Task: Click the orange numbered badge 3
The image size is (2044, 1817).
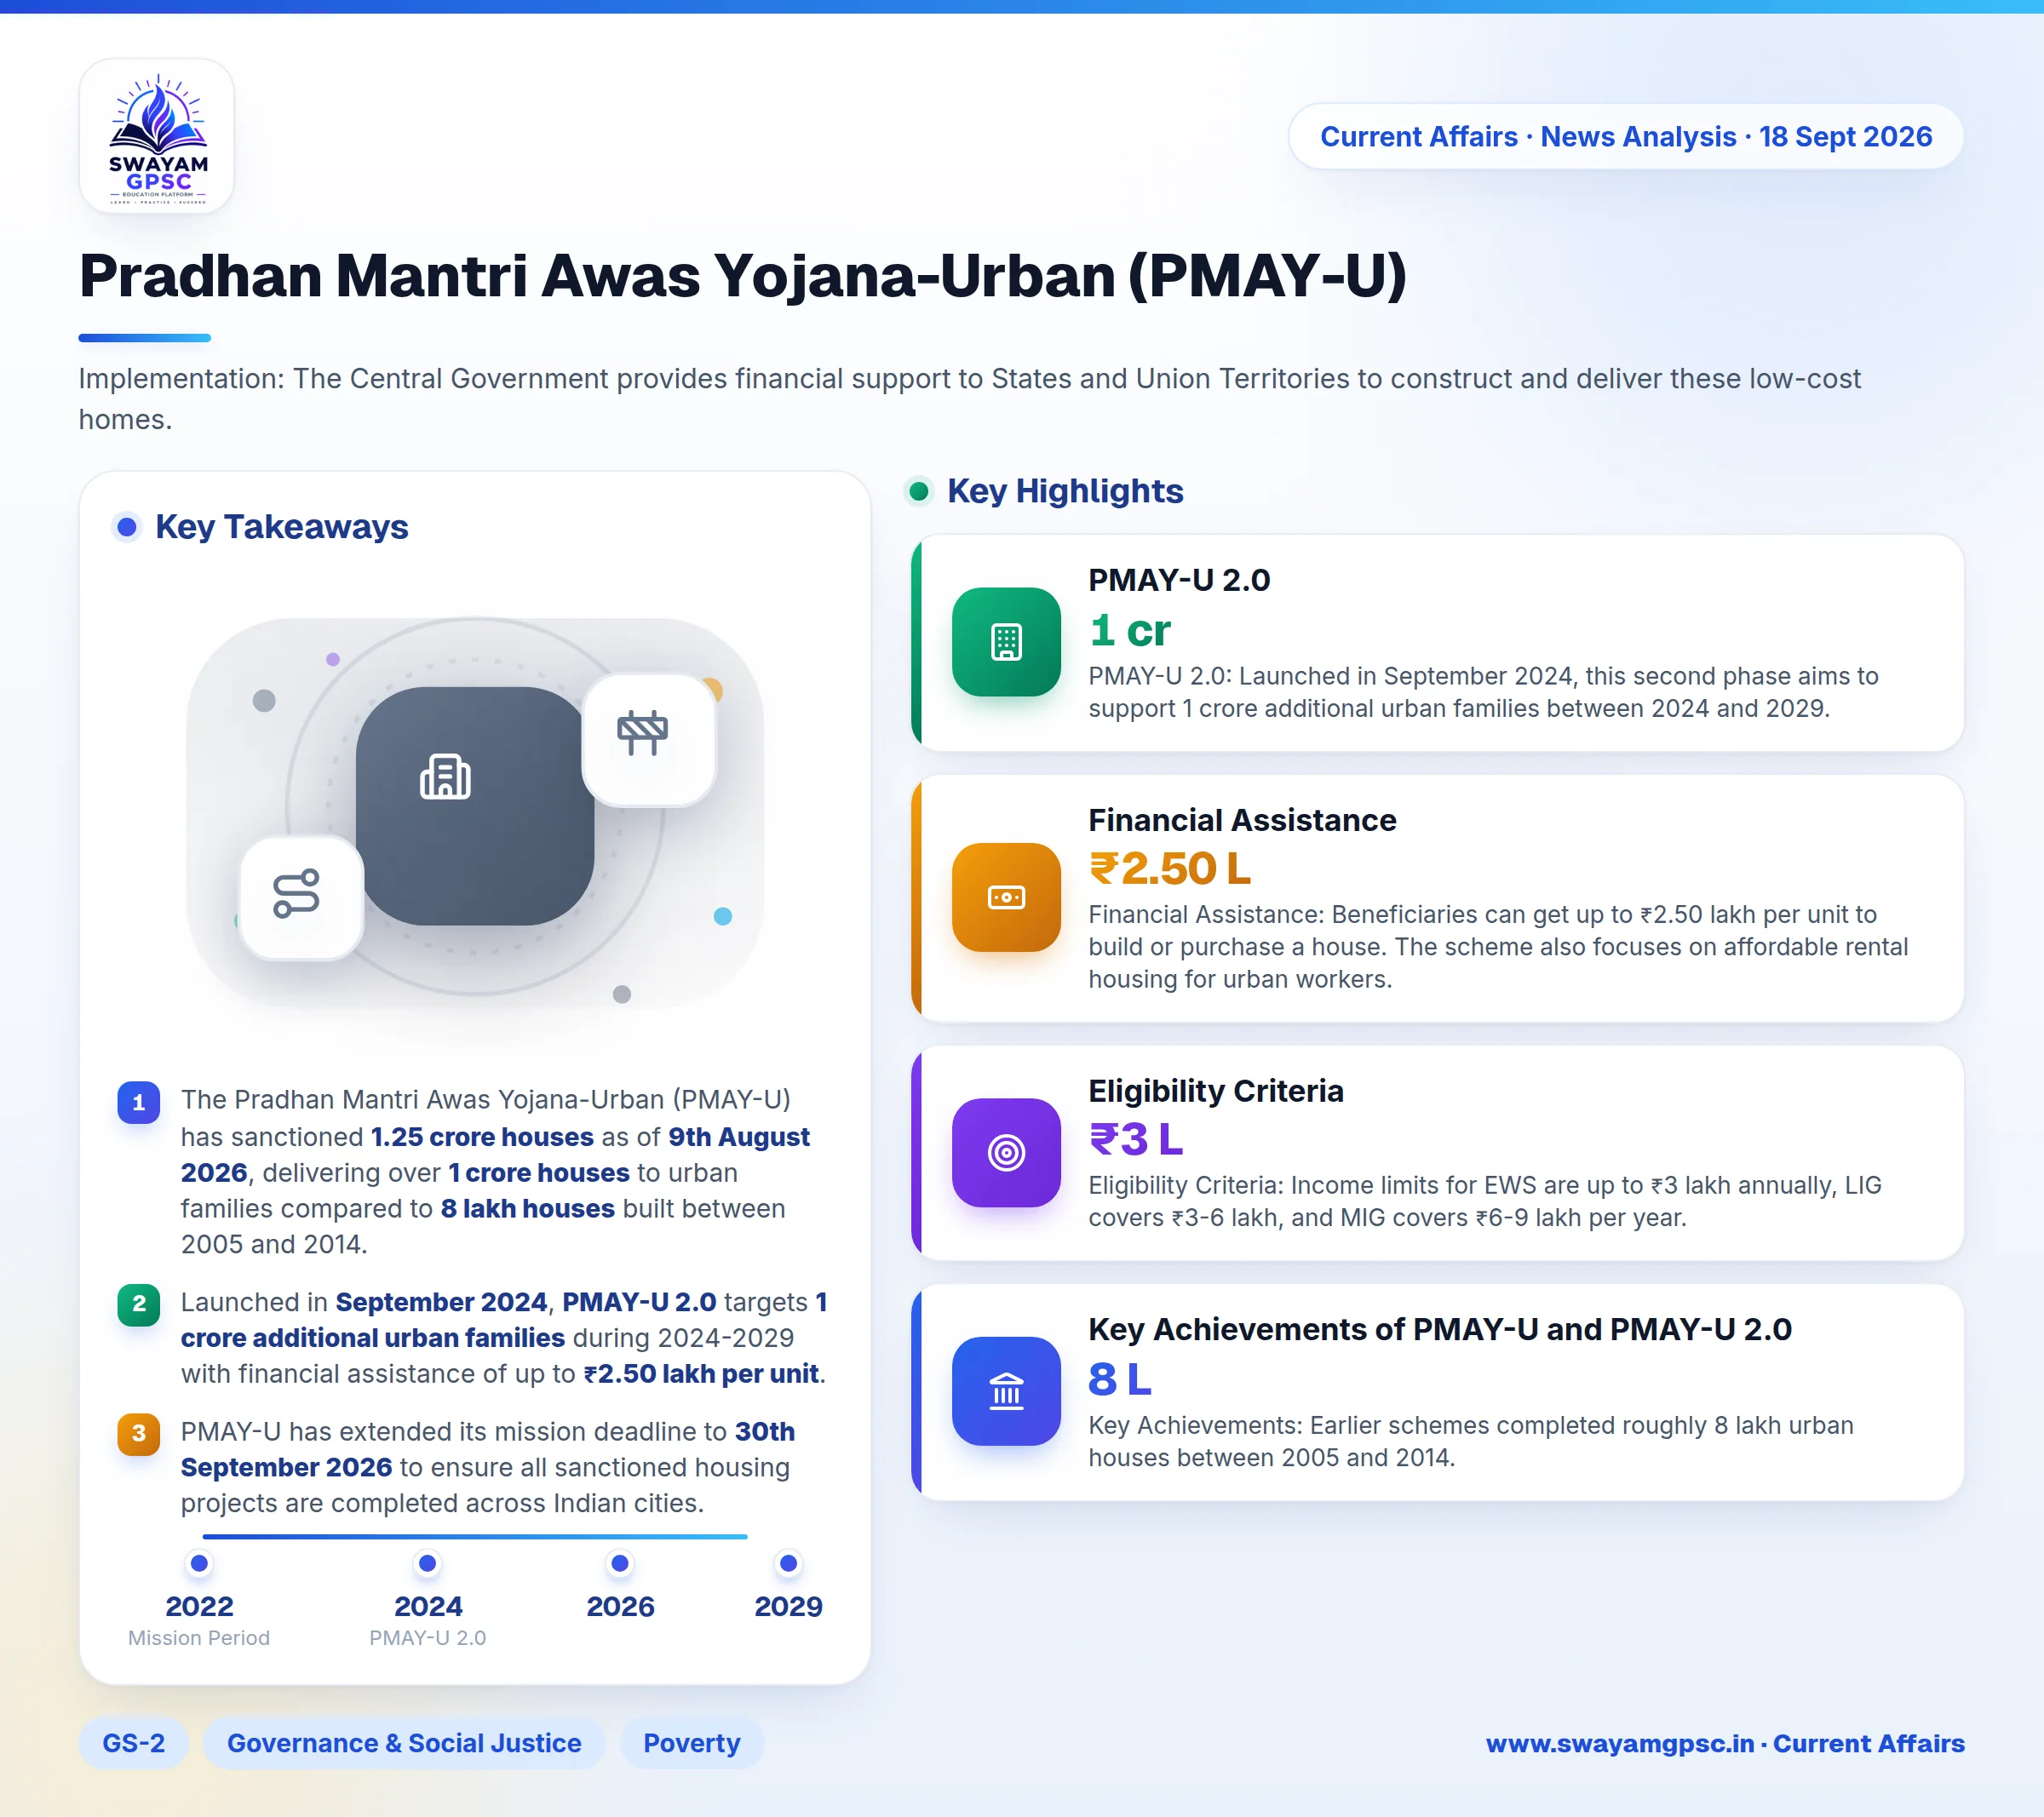Action: tap(139, 1433)
